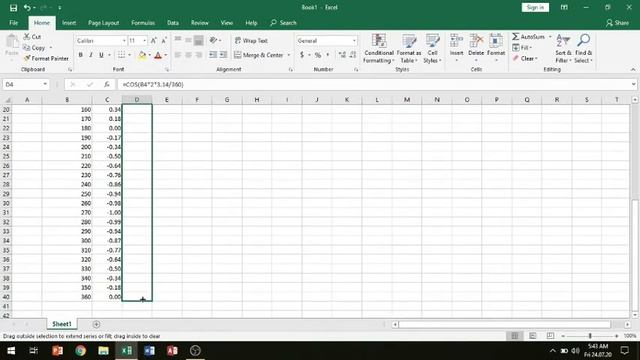Increase the font size
This screenshot has height=360, width=640.
[153, 40]
